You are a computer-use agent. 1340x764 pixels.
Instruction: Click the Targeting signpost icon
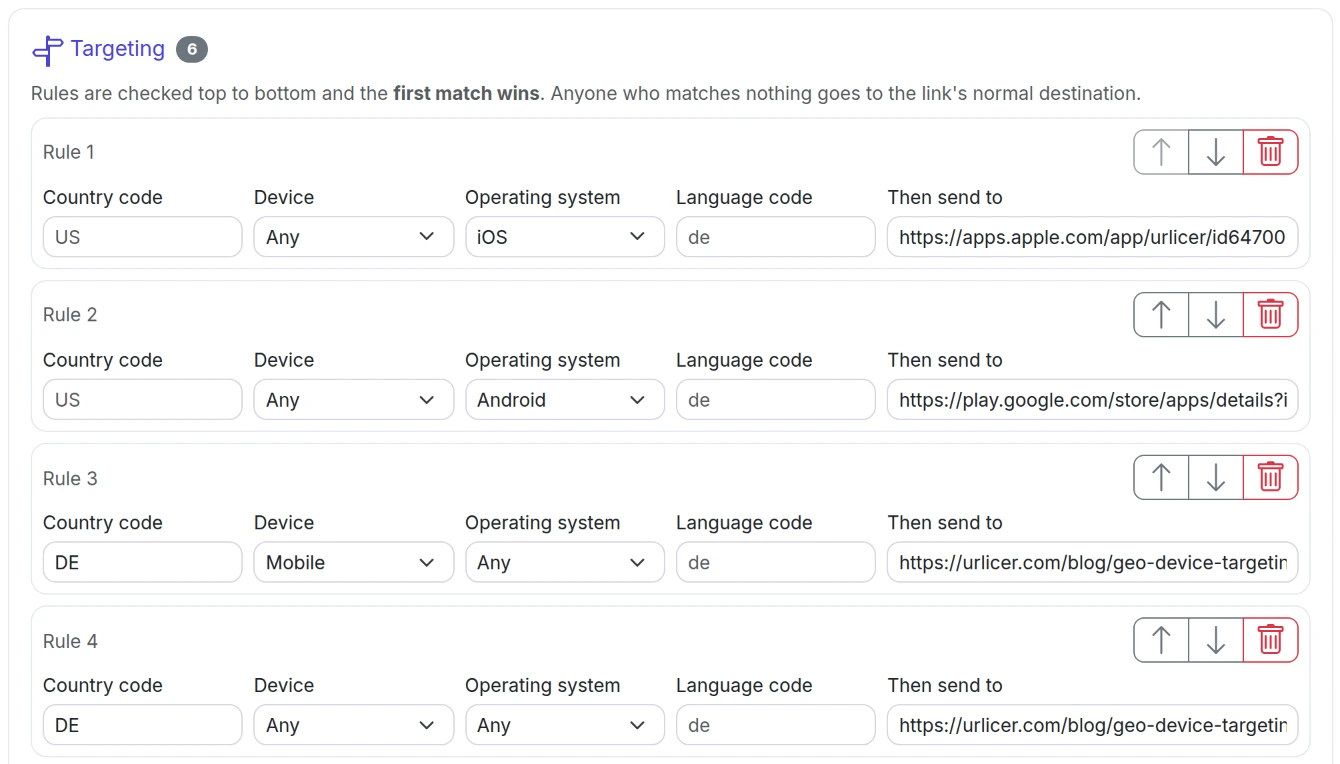[x=47, y=50]
